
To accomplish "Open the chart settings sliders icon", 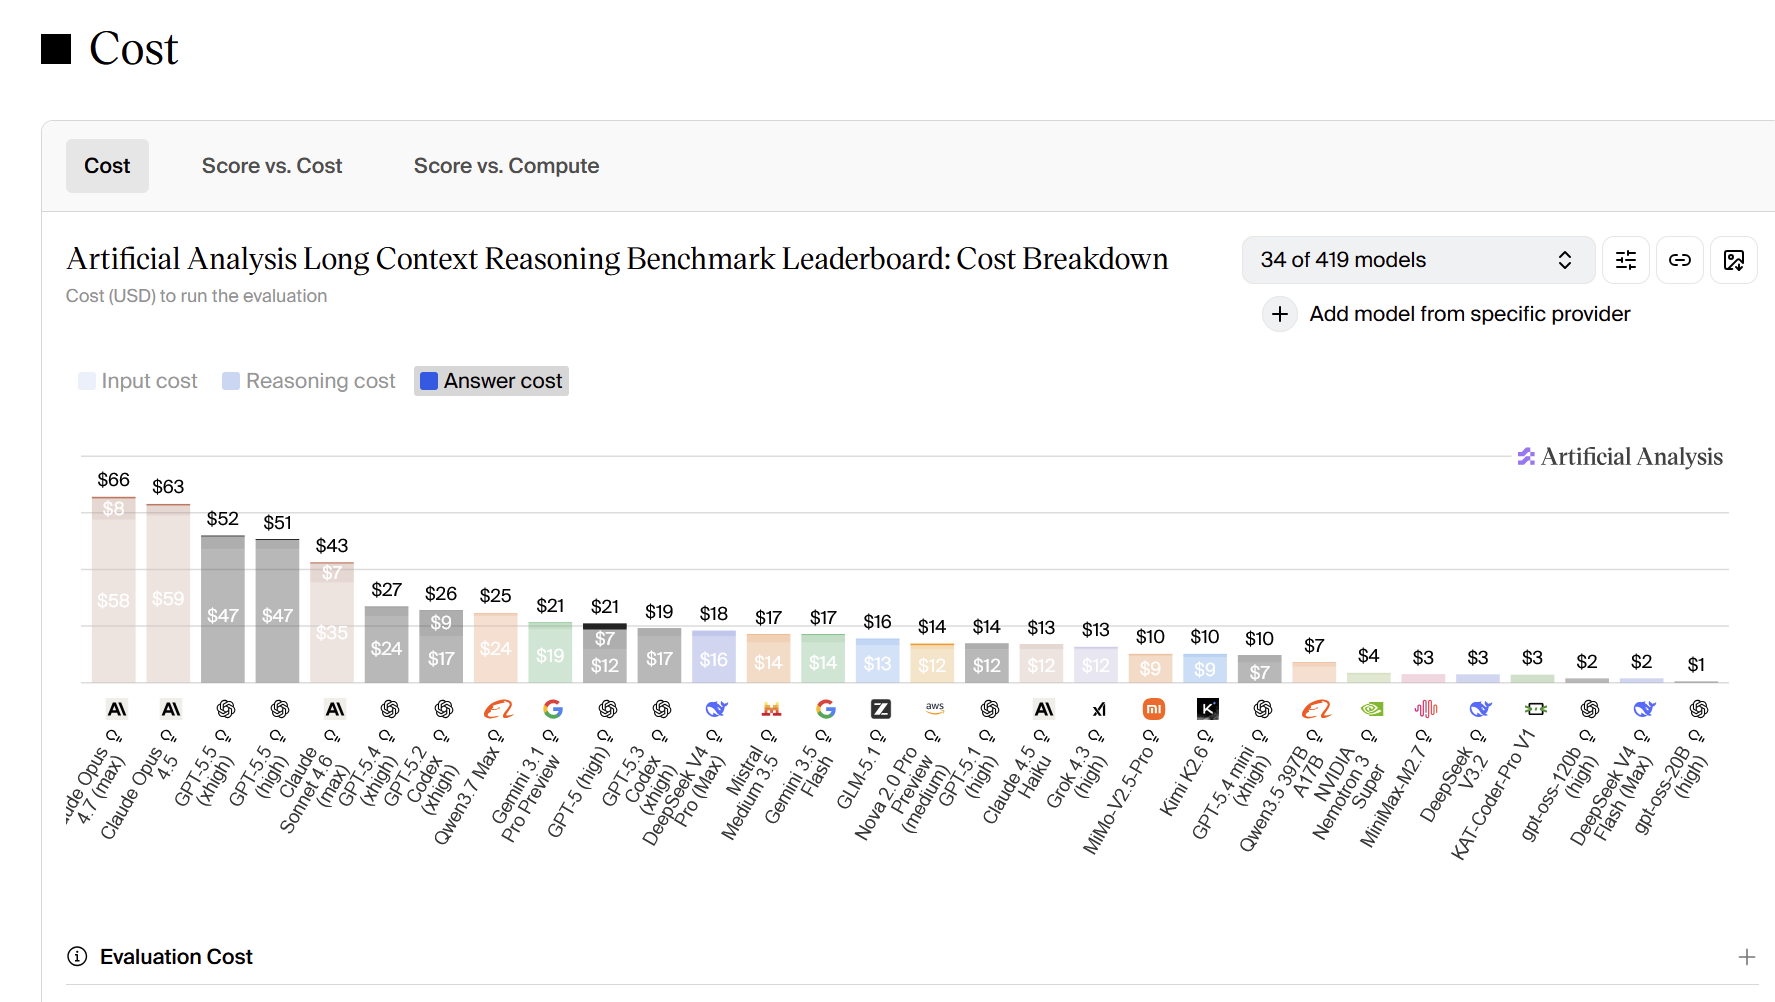I will (x=1626, y=260).
